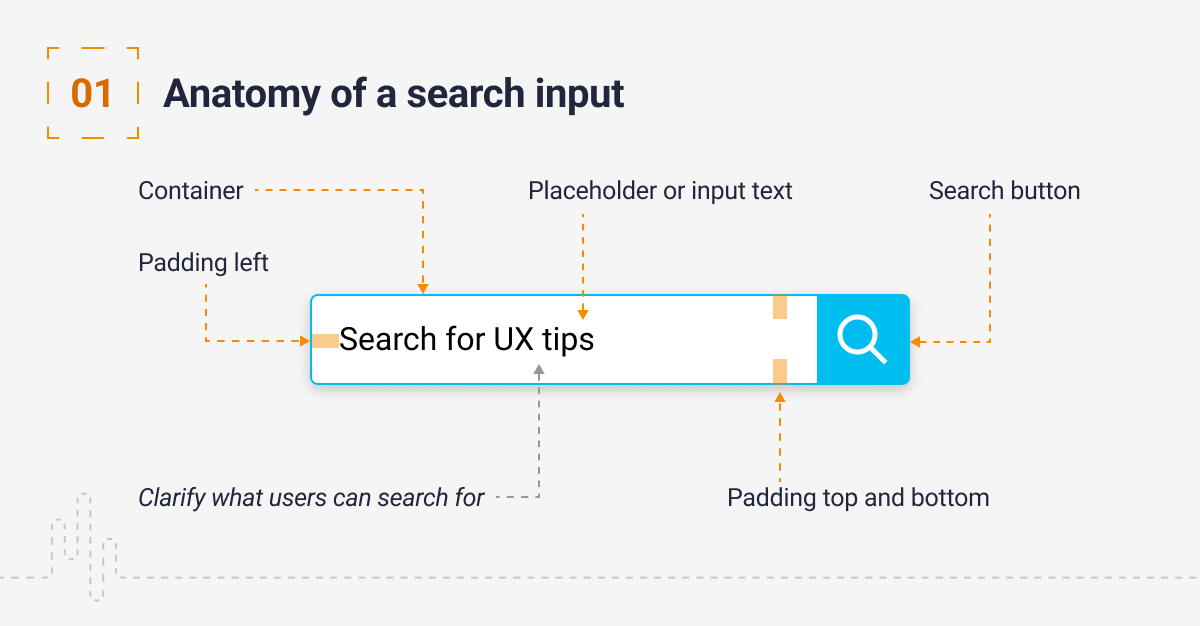1200x626 pixels.
Task: Select the "Container" label
Action: pos(191,190)
